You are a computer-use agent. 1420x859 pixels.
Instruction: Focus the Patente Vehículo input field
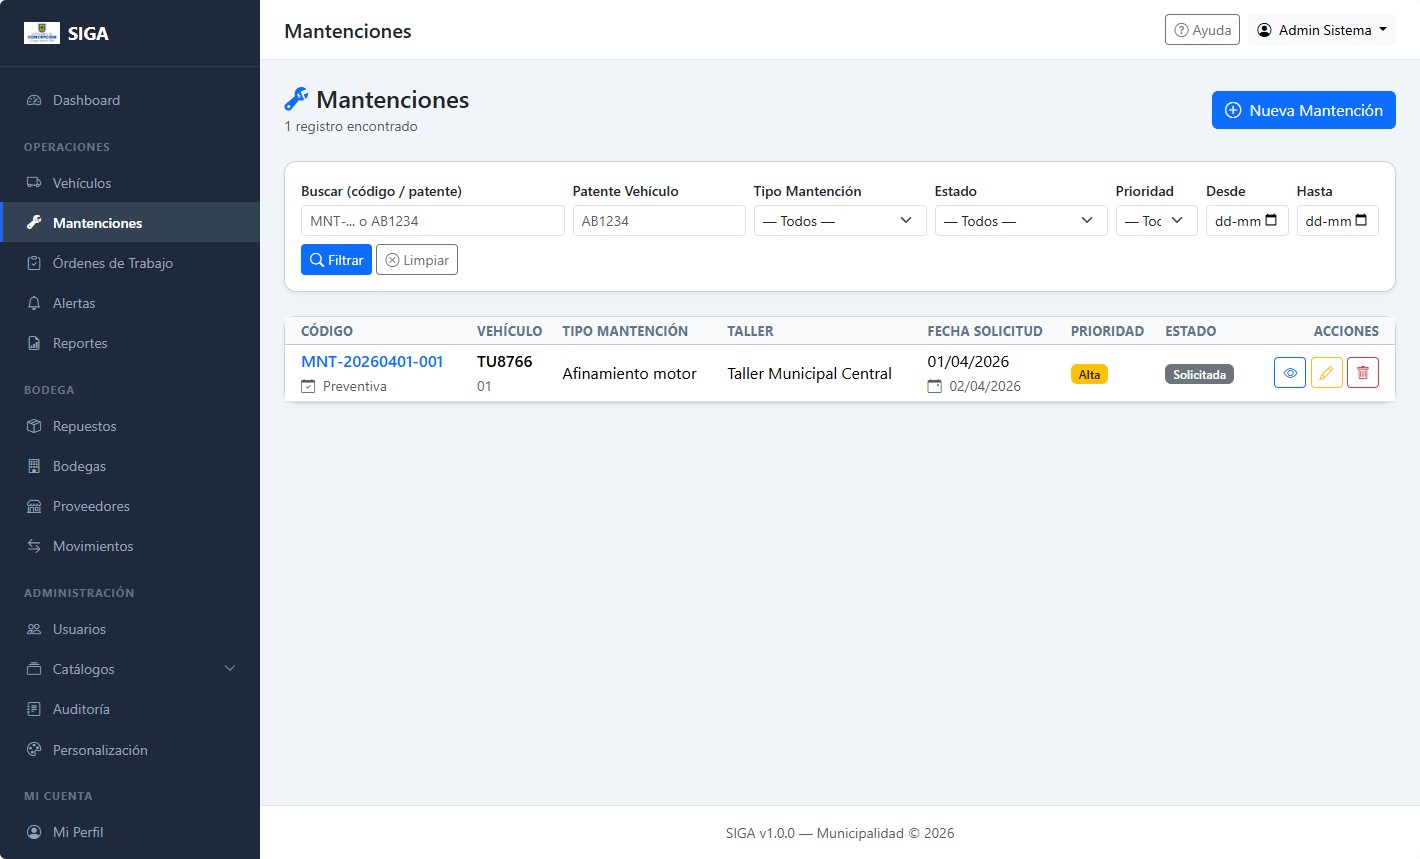[x=659, y=221]
